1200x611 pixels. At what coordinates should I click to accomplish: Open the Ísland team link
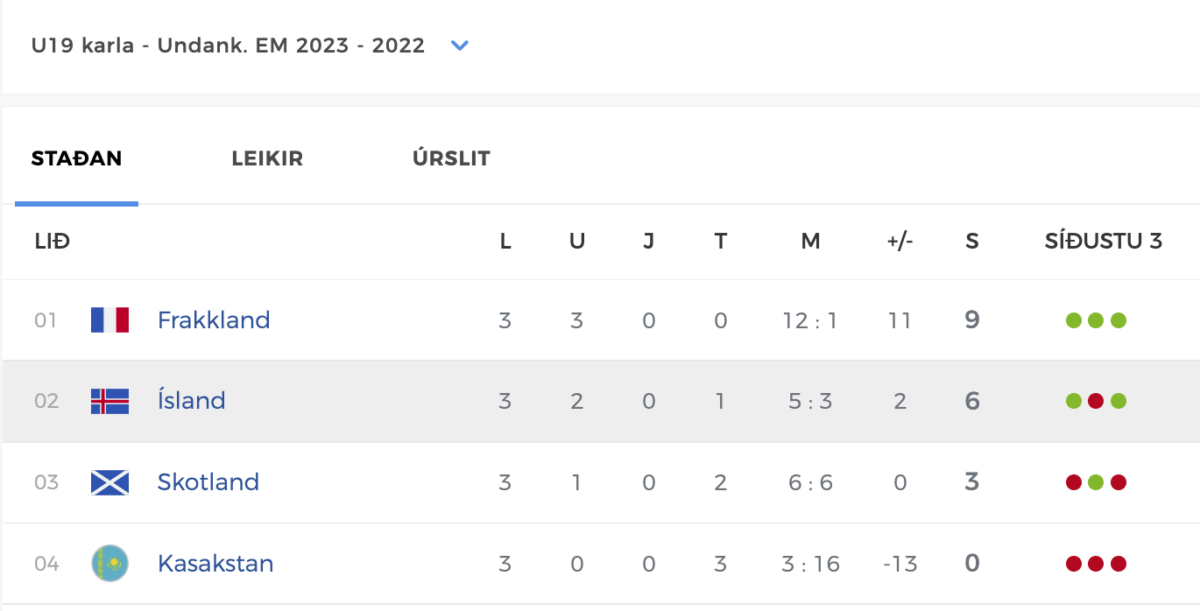191,401
